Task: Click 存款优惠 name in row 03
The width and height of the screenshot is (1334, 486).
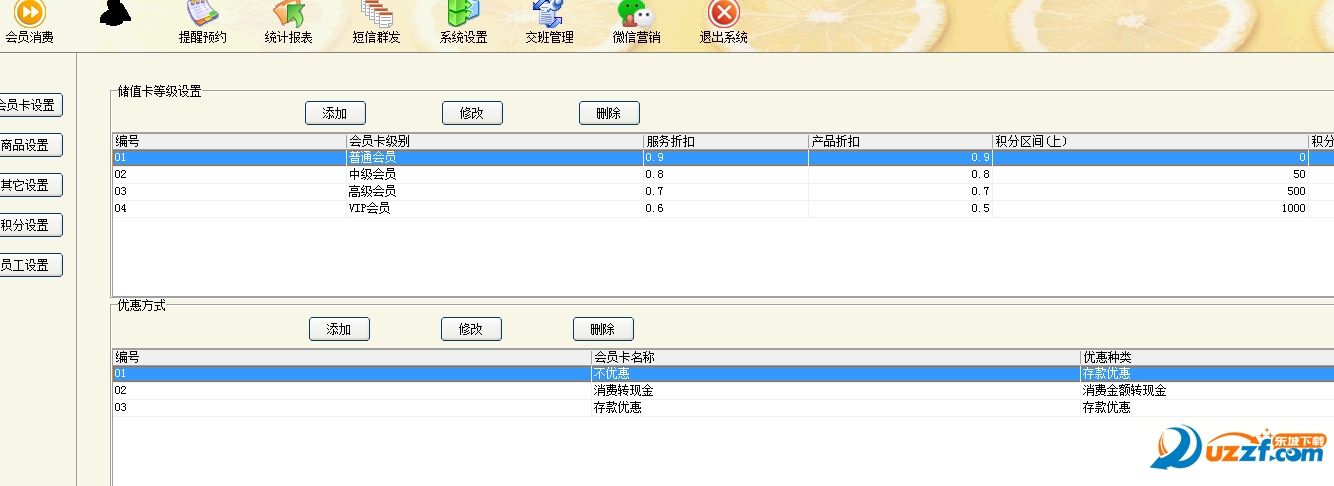Action: click(618, 408)
